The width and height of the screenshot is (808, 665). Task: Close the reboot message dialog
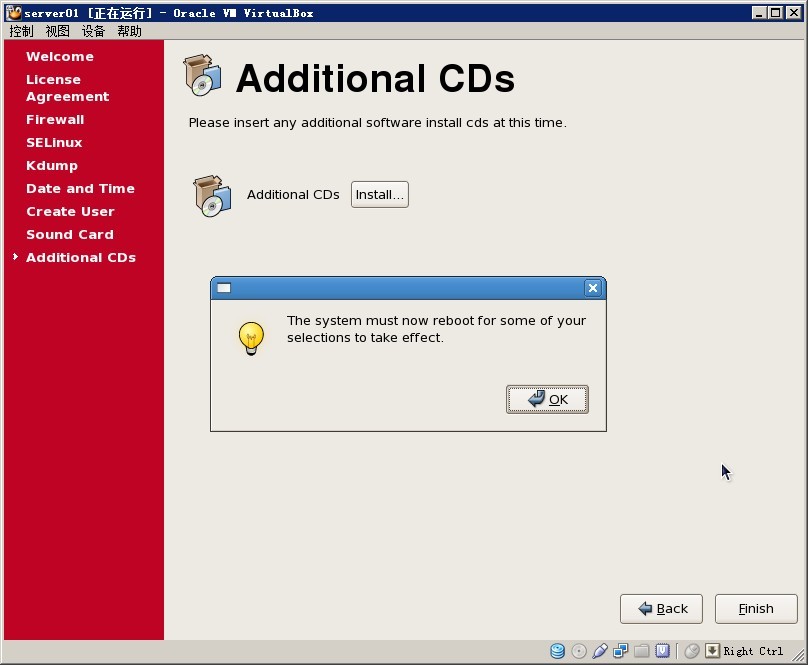593,288
